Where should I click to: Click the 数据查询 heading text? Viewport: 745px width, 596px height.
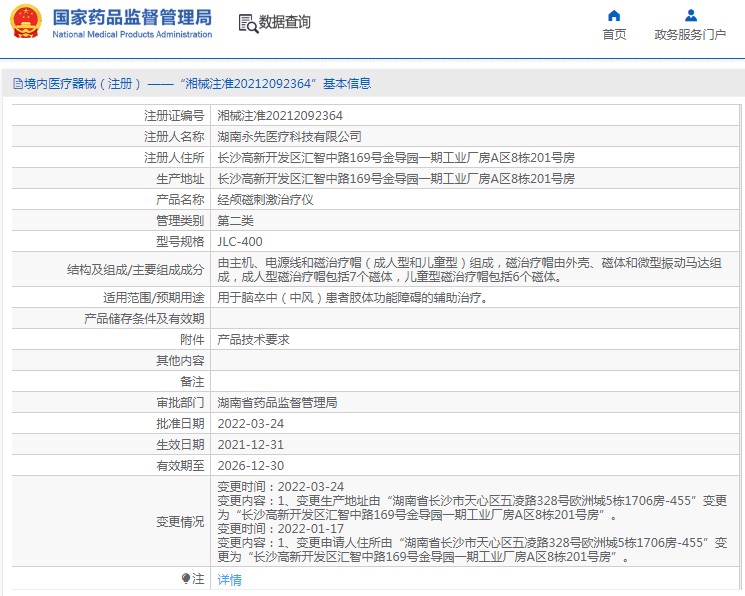[x=285, y=22]
